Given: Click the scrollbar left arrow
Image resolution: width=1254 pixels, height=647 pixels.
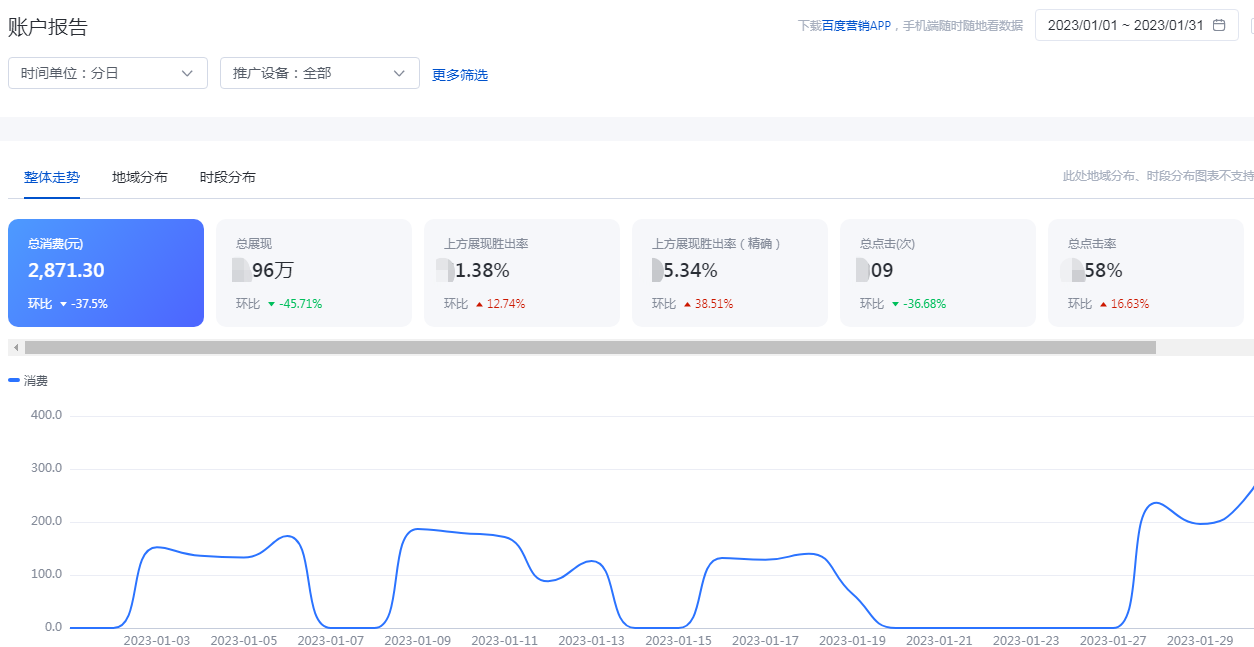Looking at the screenshot, I should point(16,347).
